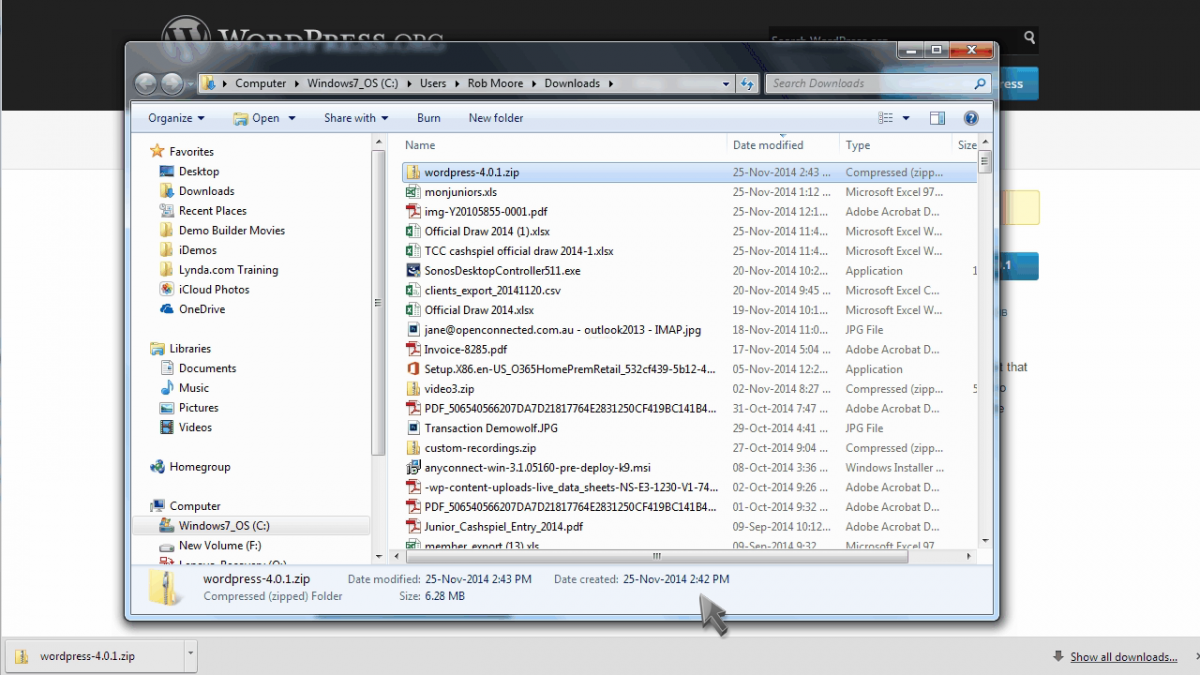Open the address bar history dropdown
The image size is (1200, 675).
pyautogui.click(x=727, y=83)
